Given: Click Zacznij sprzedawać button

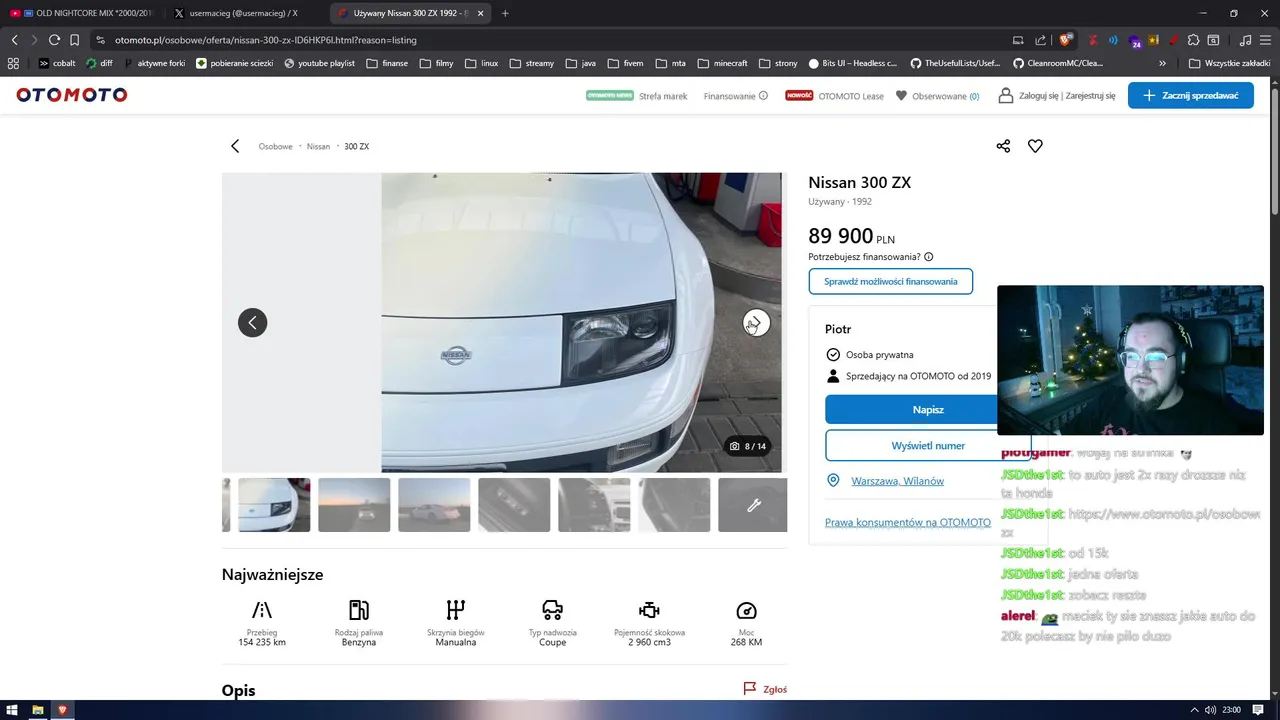Looking at the screenshot, I should coord(1190,95).
